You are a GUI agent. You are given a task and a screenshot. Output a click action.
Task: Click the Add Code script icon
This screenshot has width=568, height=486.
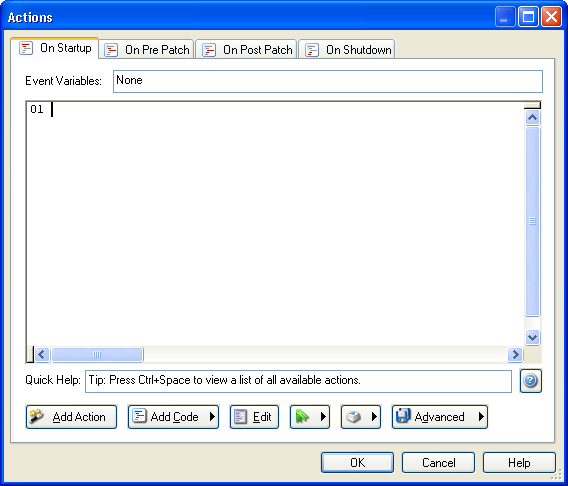pyautogui.click(x=139, y=415)
